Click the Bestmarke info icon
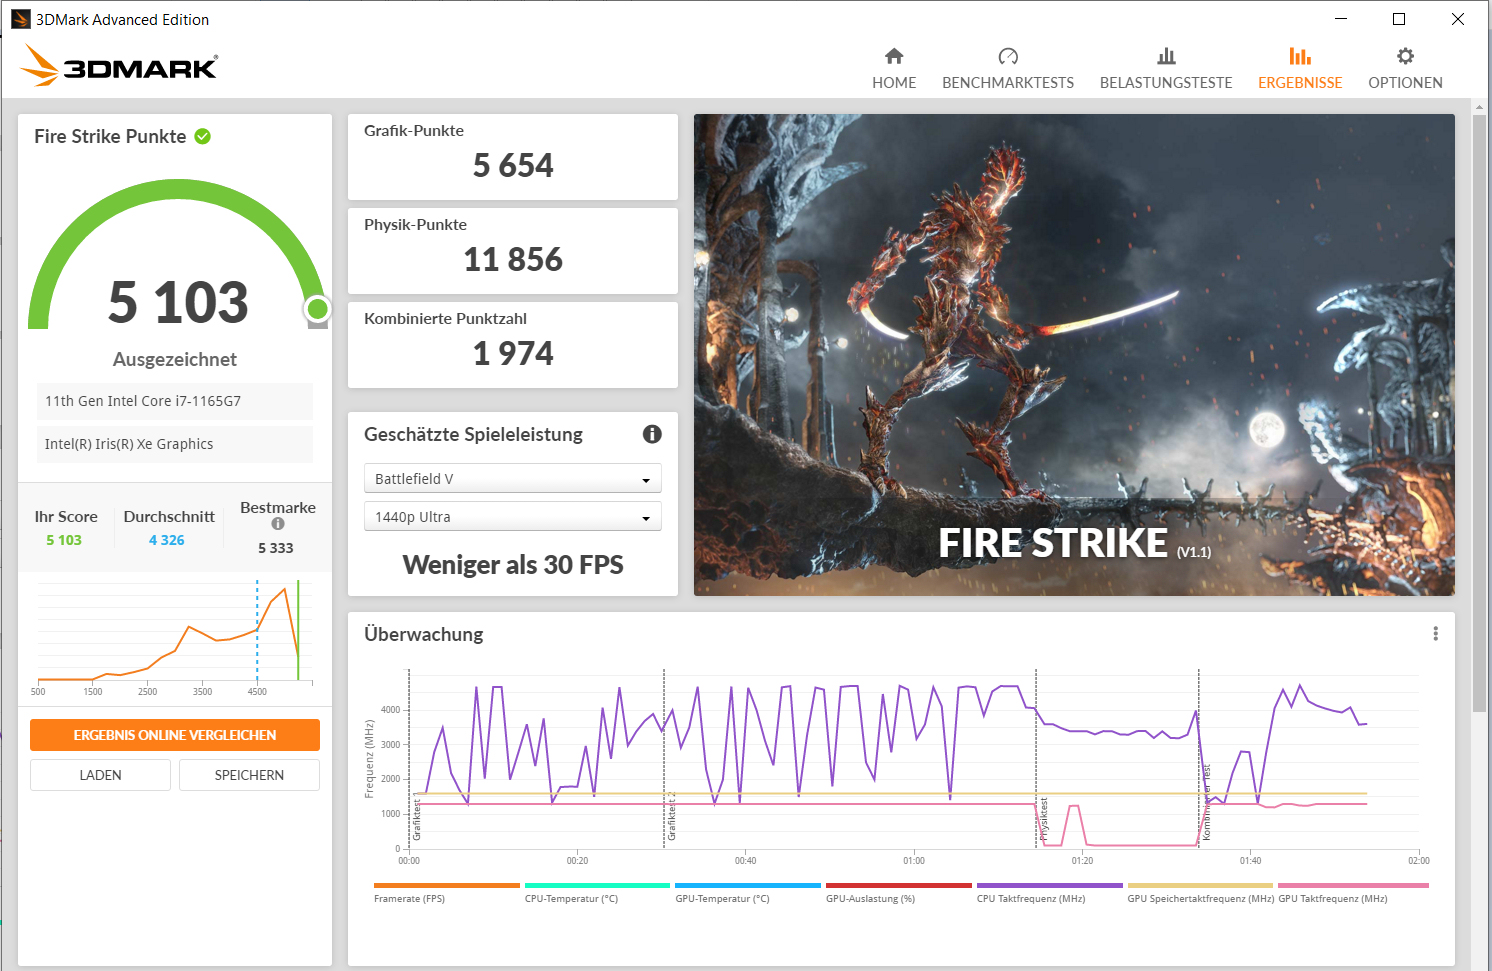 pyautogui.click(x=278, y=524)
